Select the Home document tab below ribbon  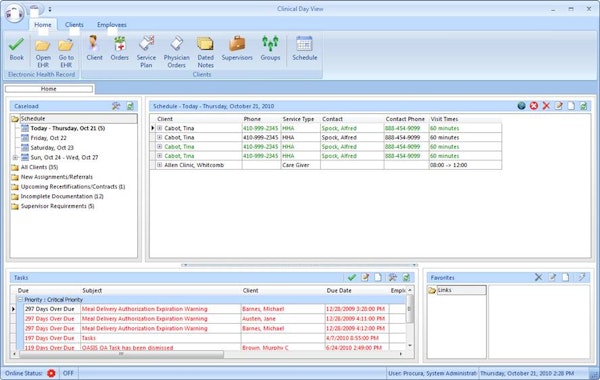(x=49, y=89)
